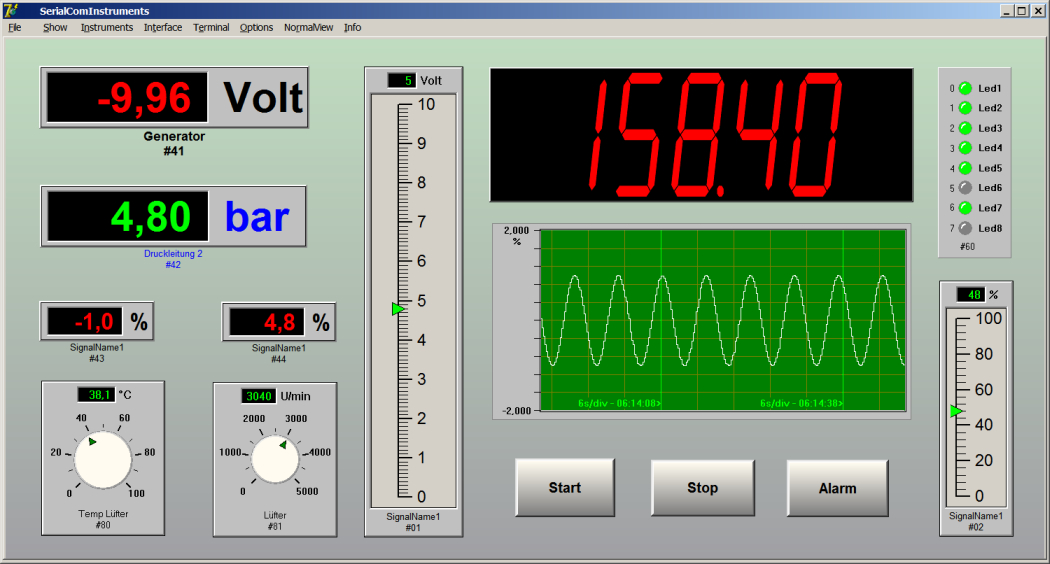Click SignalName1 #02 label under percent scale
This screenshot has height=564, width=1050.
[x=976, y=521]
